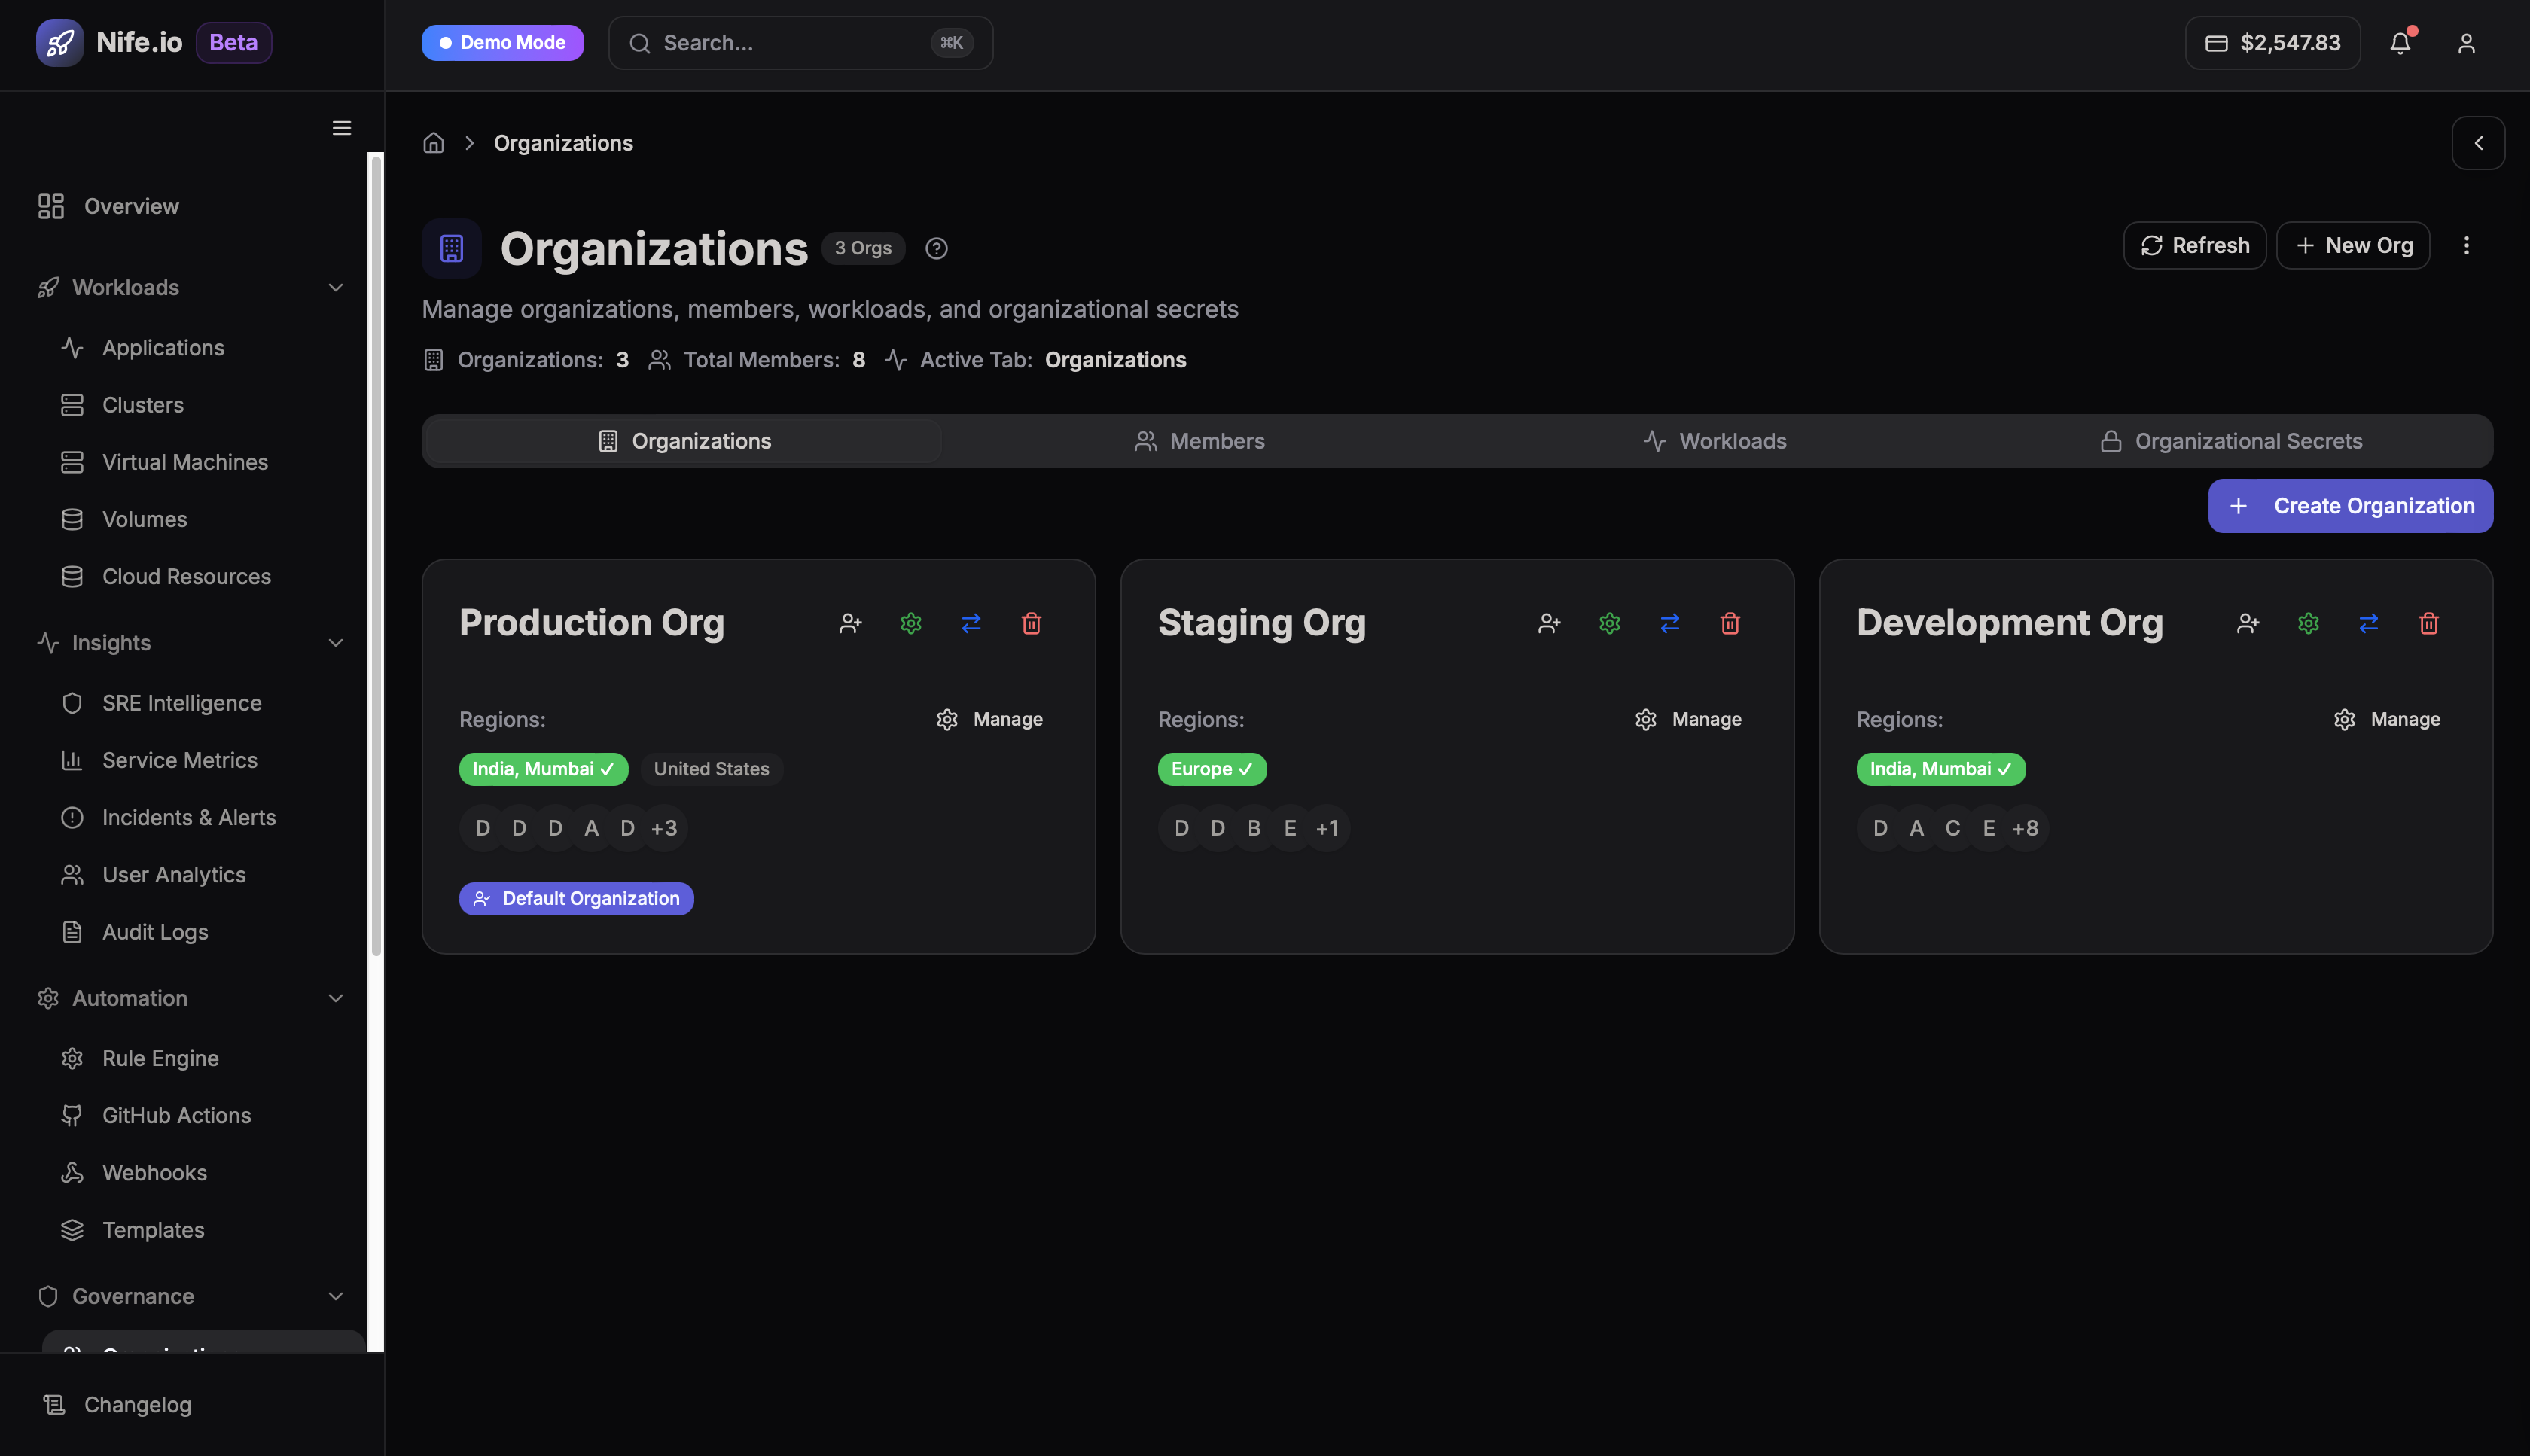Click the swap/transfer icon on Staging Org

[x=1670, y=623]
